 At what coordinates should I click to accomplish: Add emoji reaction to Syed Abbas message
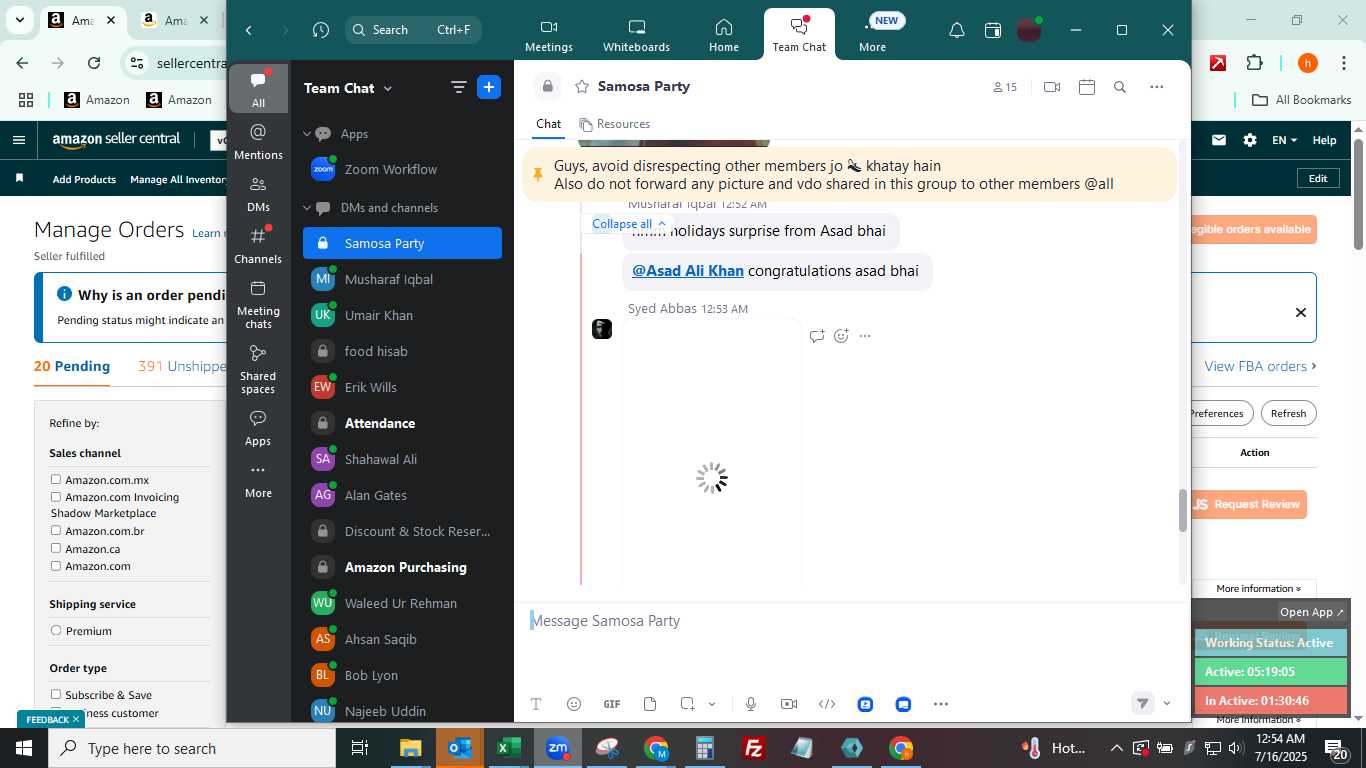841,336
